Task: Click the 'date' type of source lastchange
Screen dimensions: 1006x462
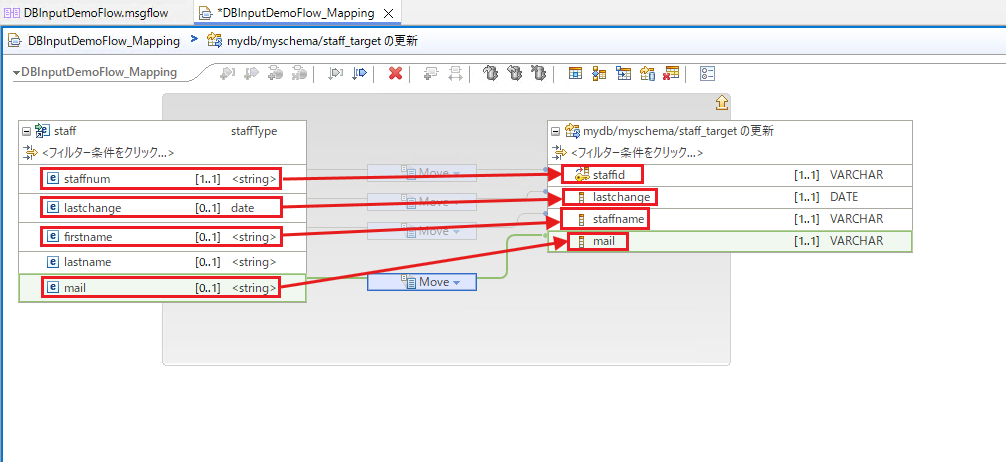Action: [x=243, y=208]
